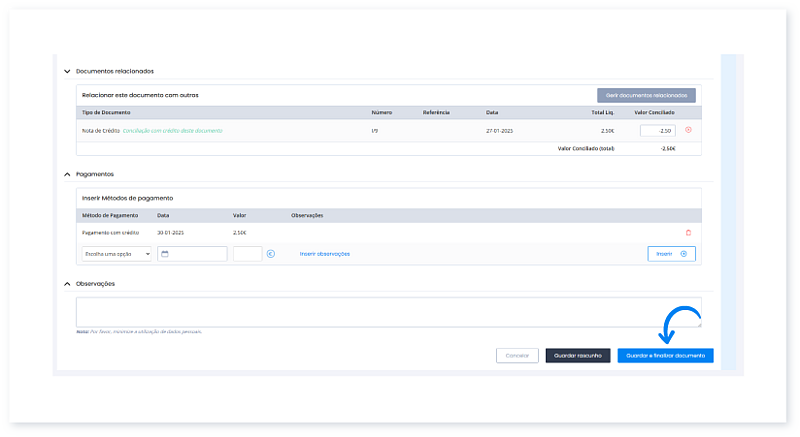
Task: Expand the Pagamentos section chevron
Action: pos(67,174)
